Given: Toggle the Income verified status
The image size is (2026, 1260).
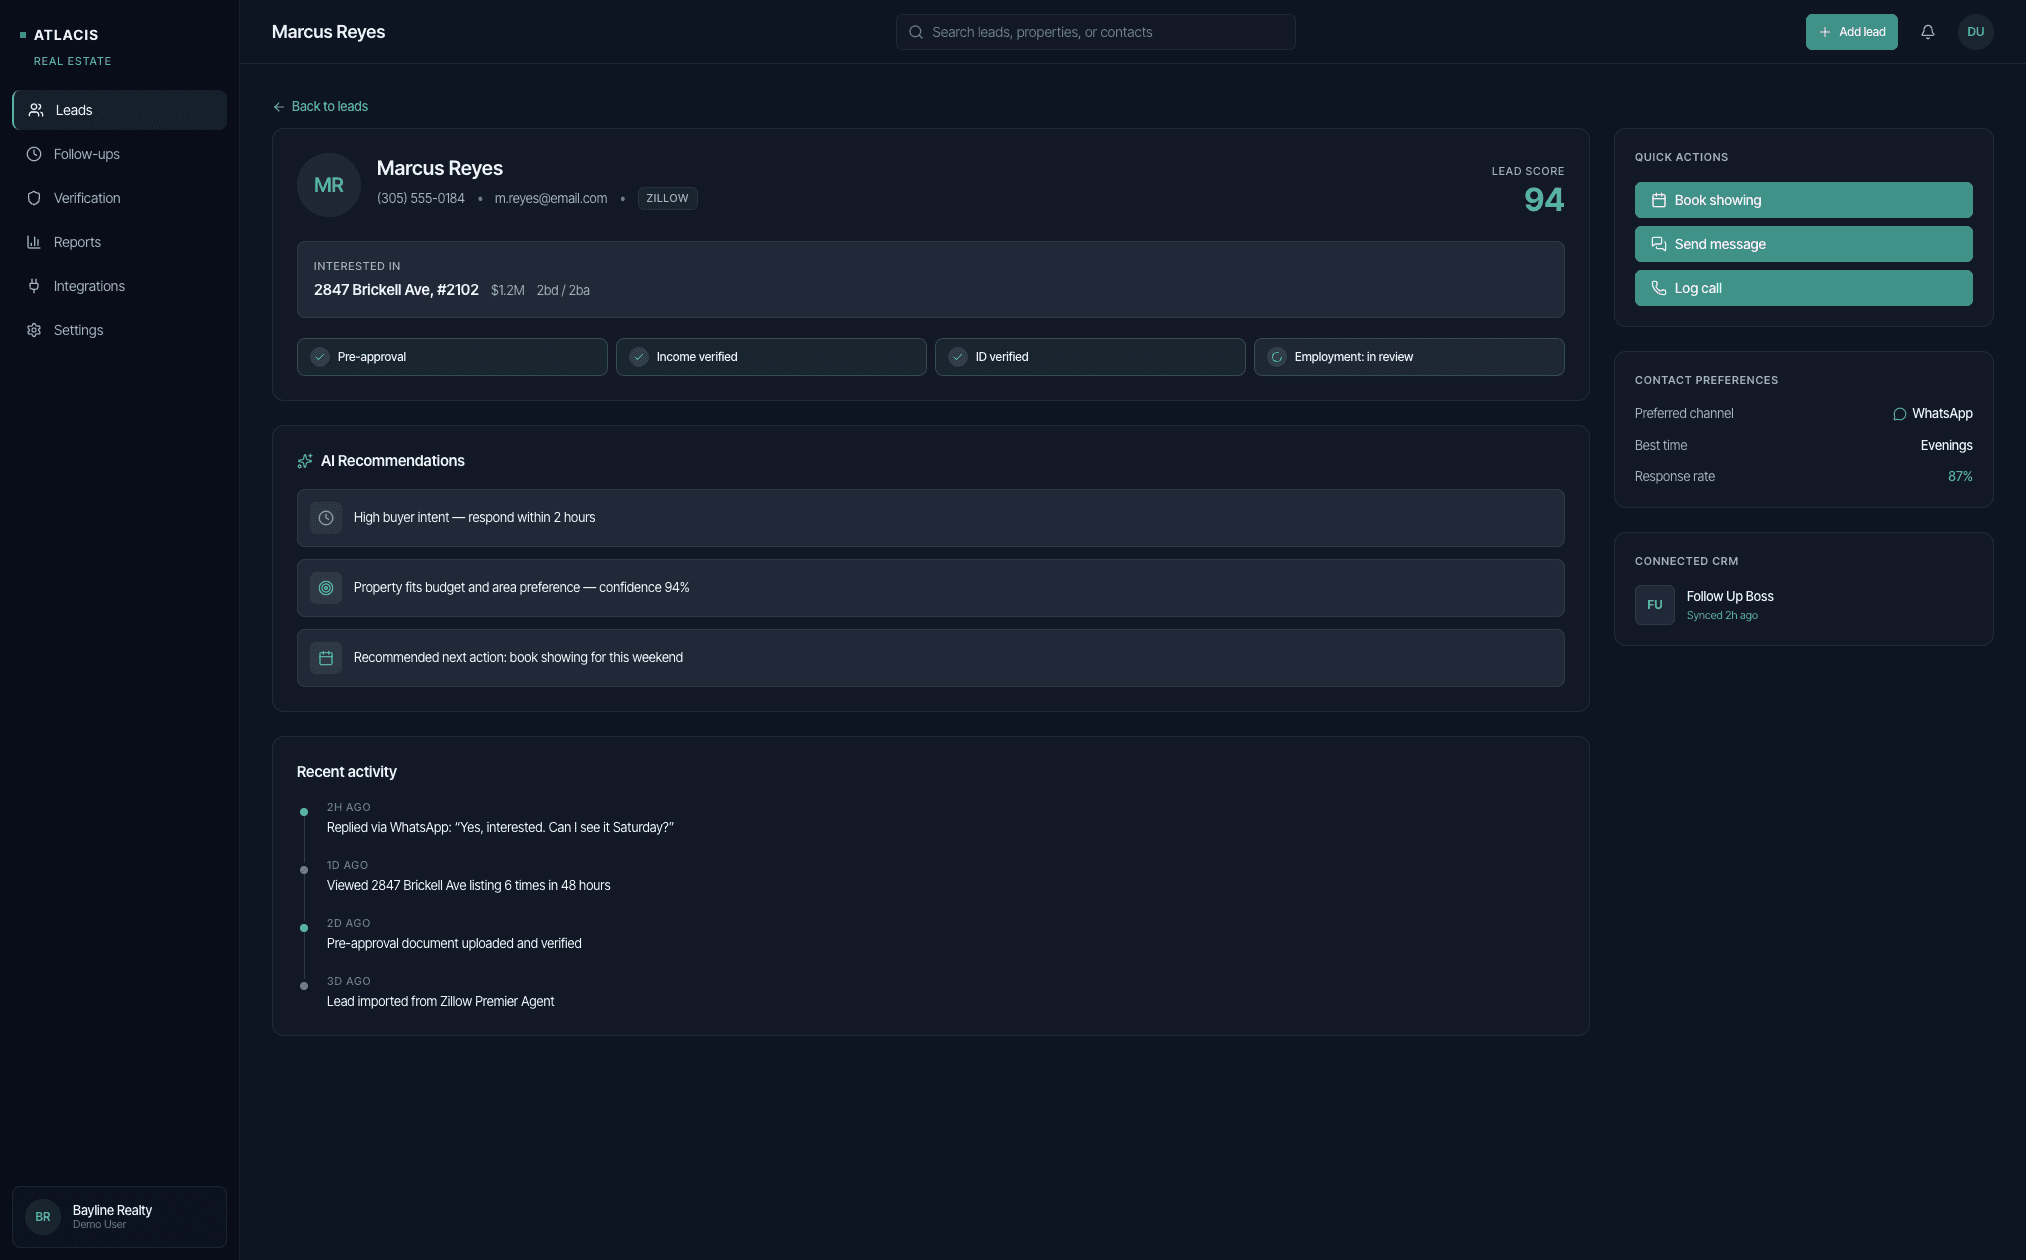Looking at the screenshot, I should 770,356.
